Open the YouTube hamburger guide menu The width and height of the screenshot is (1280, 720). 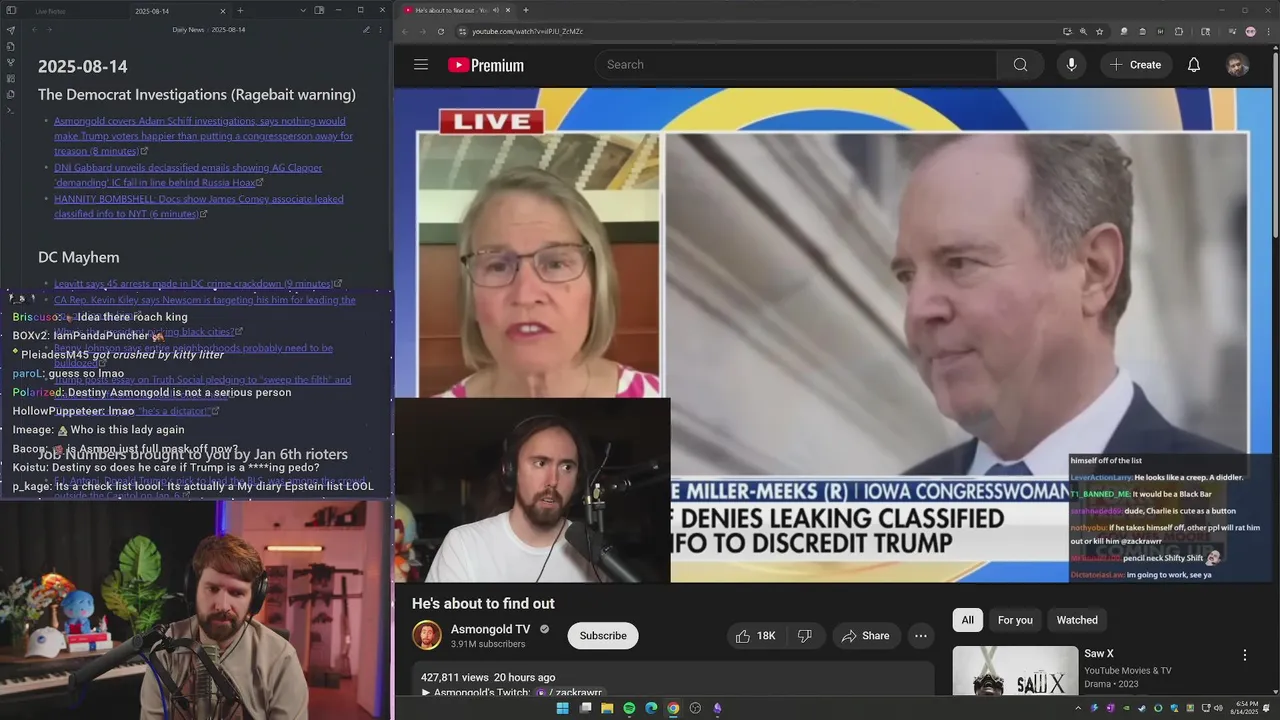pos(421,65)
